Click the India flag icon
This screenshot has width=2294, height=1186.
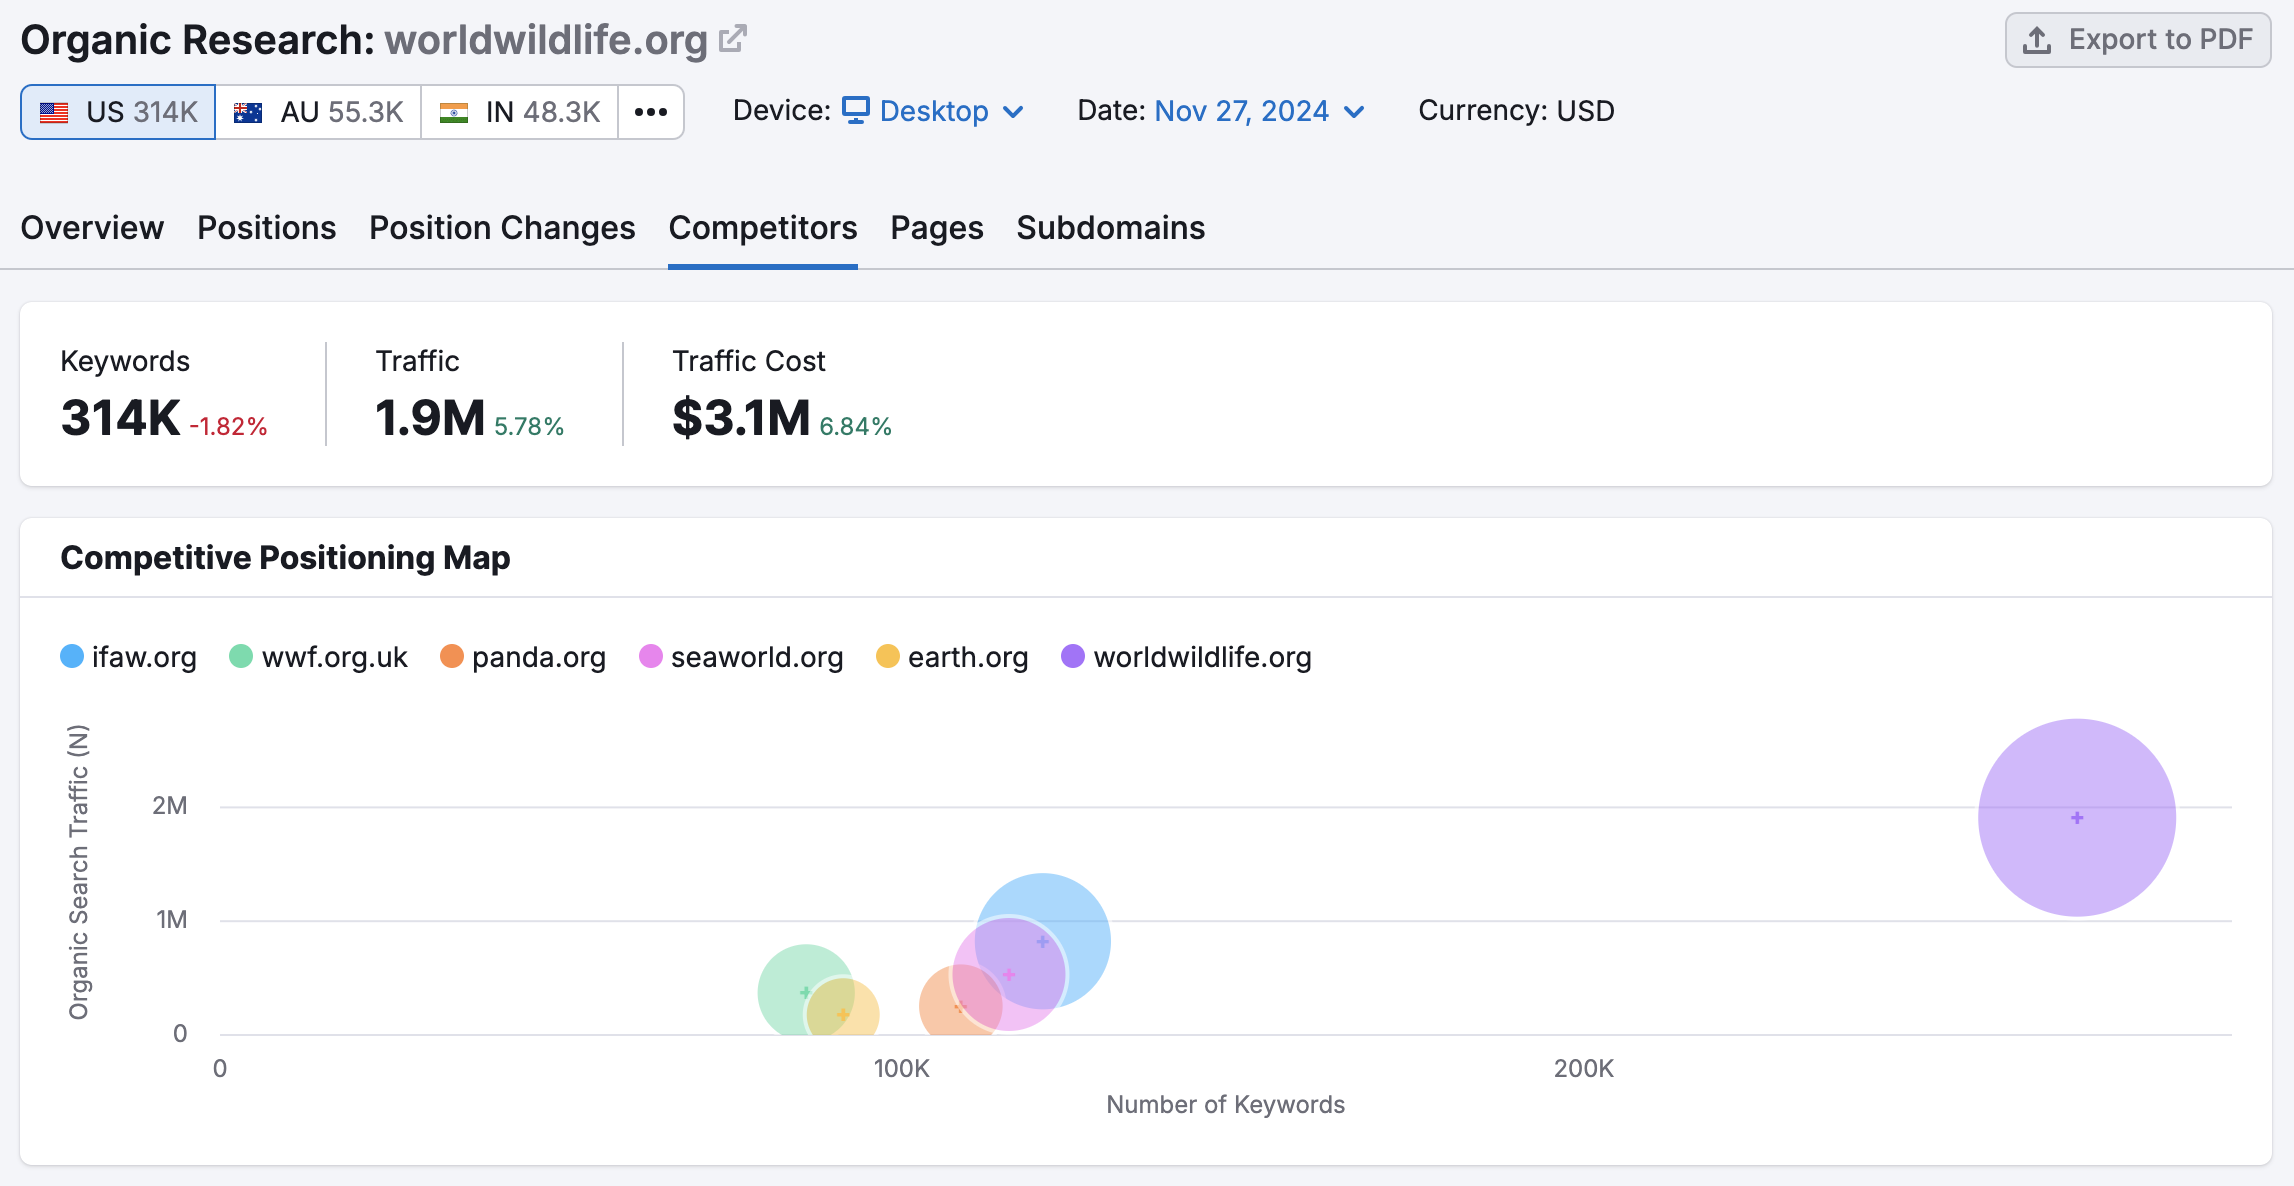pos(454,113)
